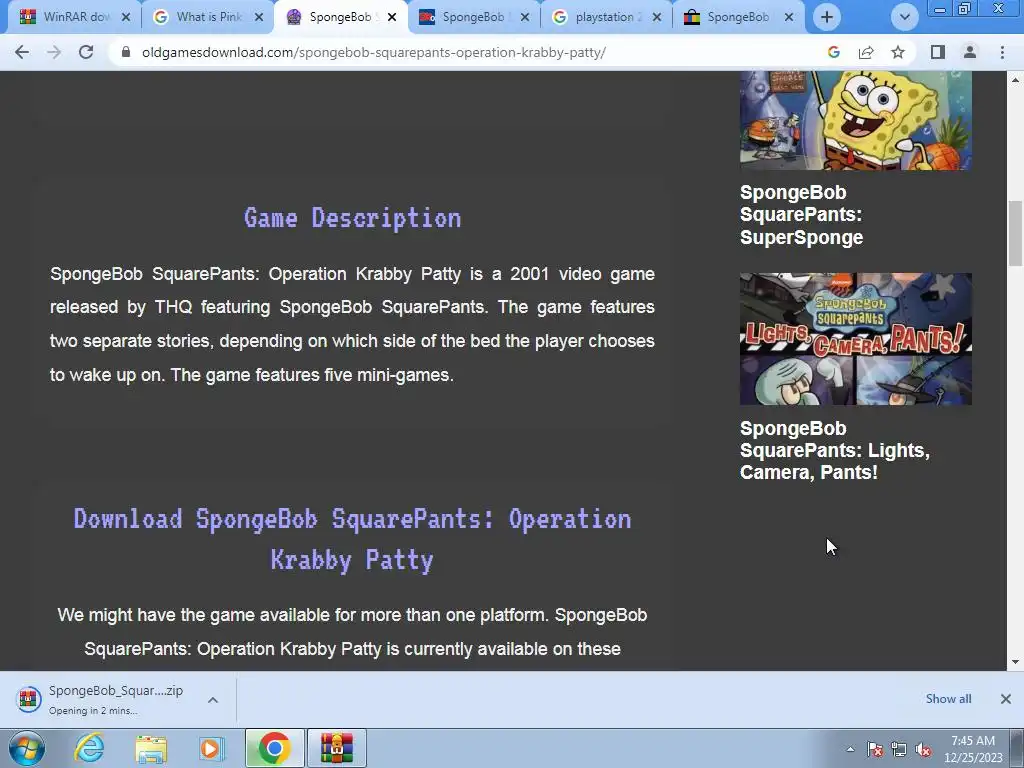Switch to the What is Pink tab

point(208,17)
